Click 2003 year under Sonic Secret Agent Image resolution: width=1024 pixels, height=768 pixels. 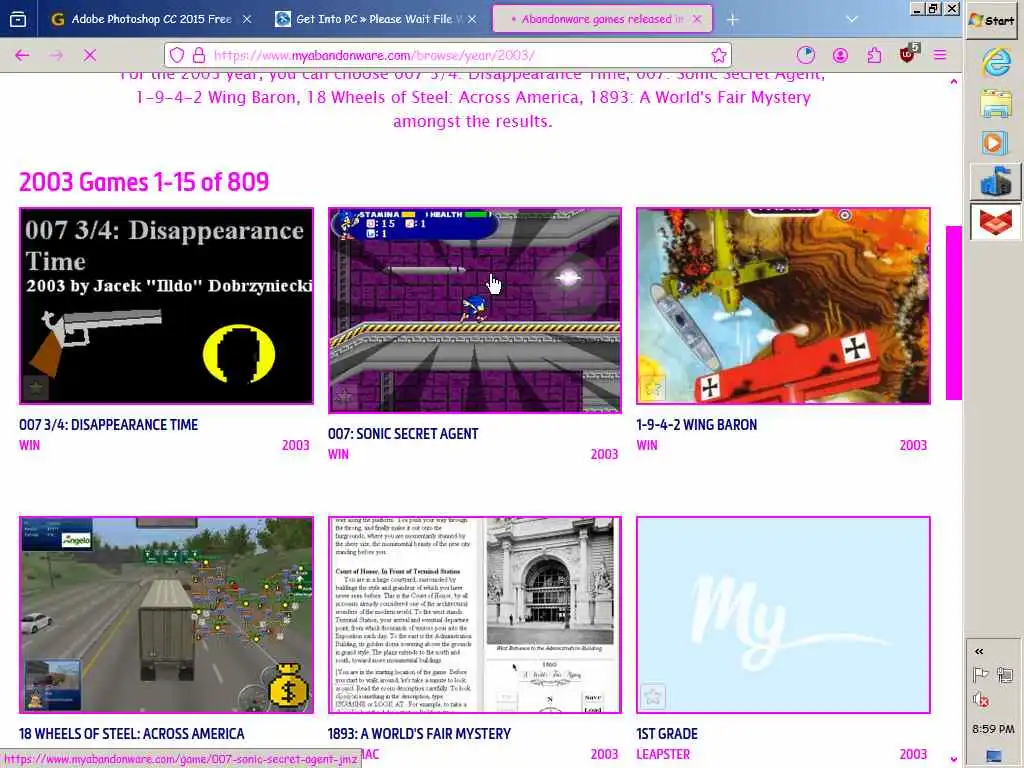pyautogui.click(x=604, y=455)
